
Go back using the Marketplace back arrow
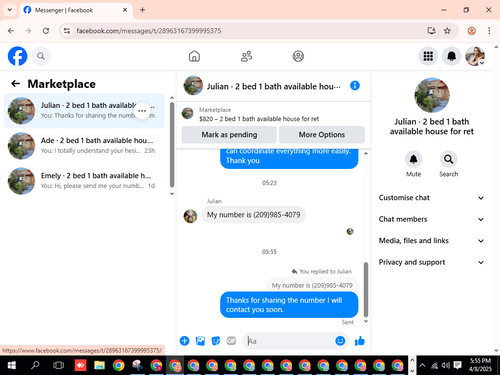(x=16, y=84)
